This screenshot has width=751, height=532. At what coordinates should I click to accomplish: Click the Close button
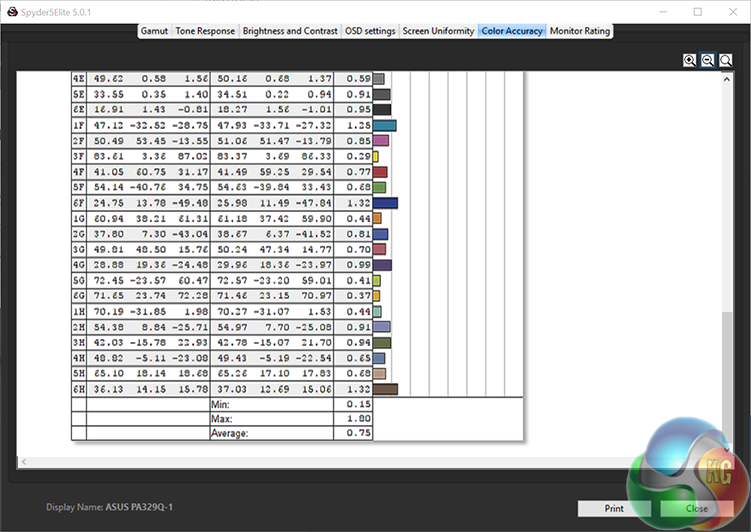coord(696,509)
